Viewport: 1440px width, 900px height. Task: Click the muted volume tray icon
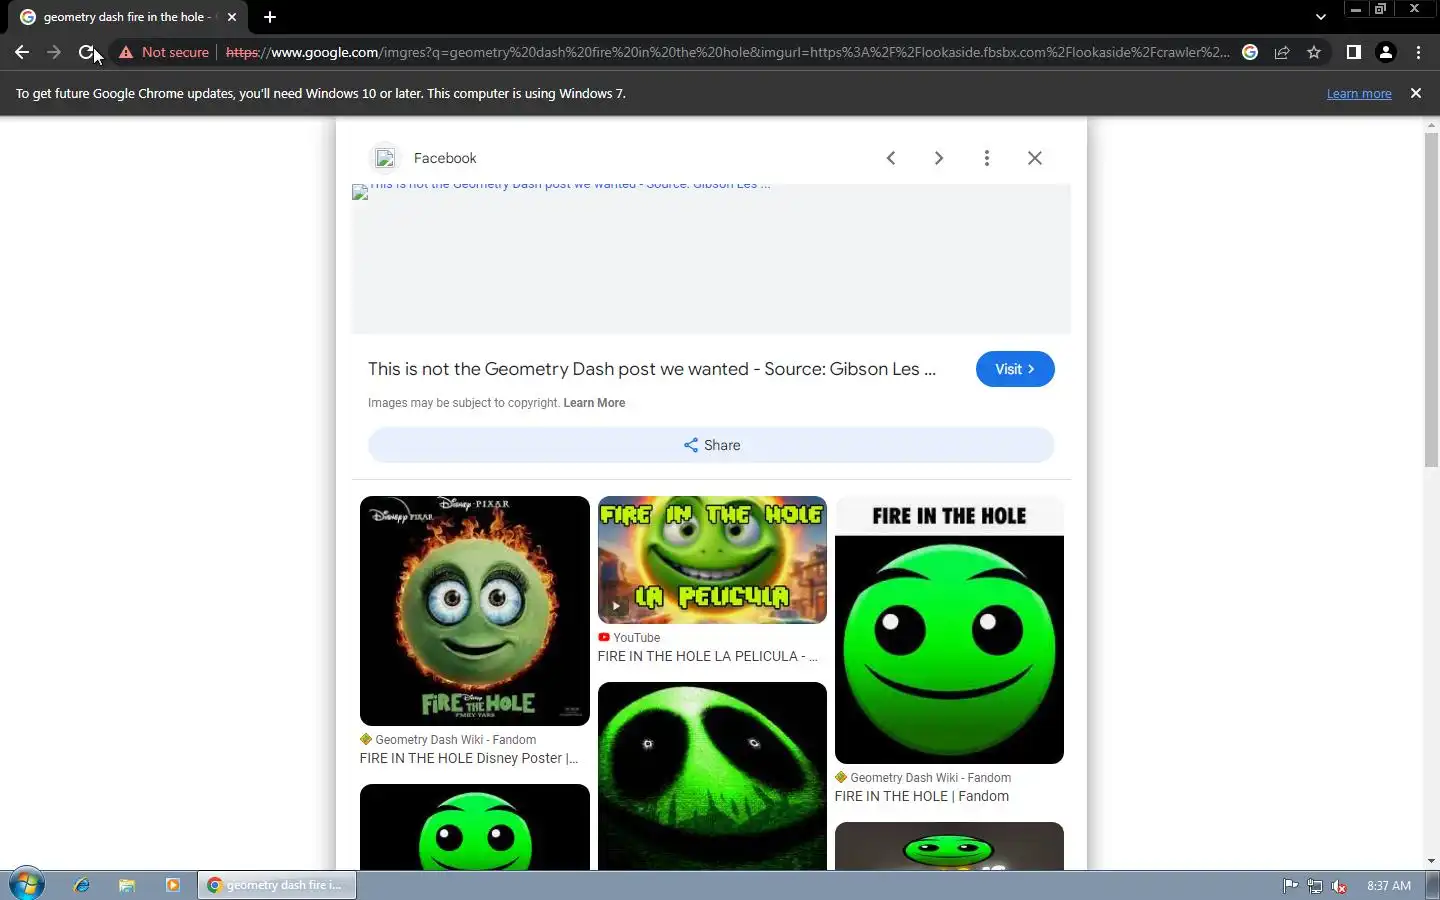coord(1340,885)
